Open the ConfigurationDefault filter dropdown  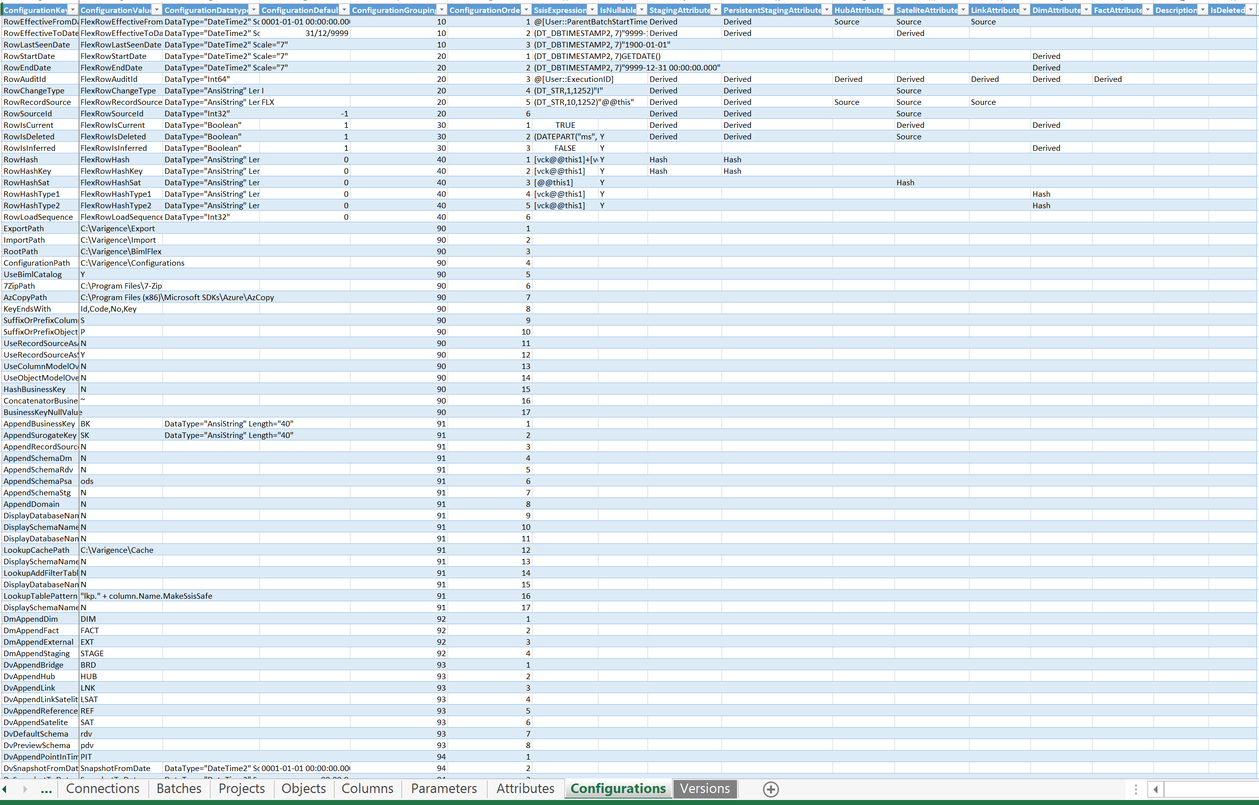click(345, 10)
